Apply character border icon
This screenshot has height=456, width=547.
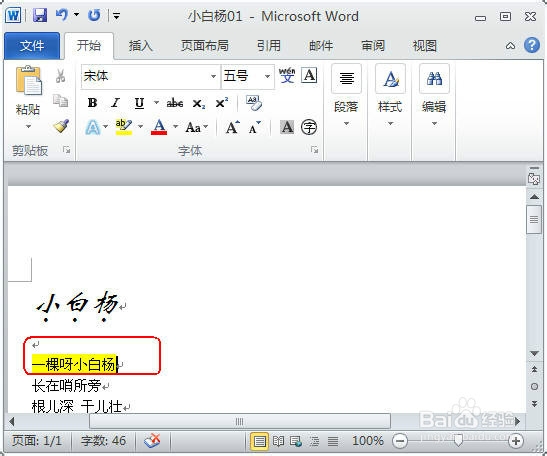309,75
